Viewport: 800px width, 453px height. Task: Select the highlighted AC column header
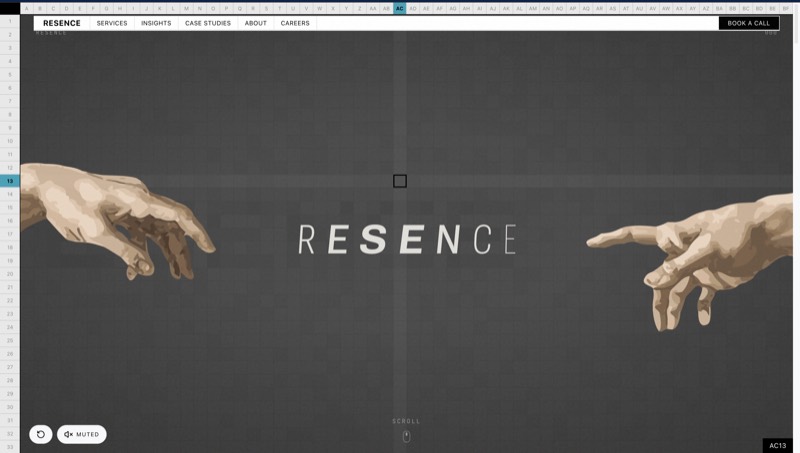point(399,8)
